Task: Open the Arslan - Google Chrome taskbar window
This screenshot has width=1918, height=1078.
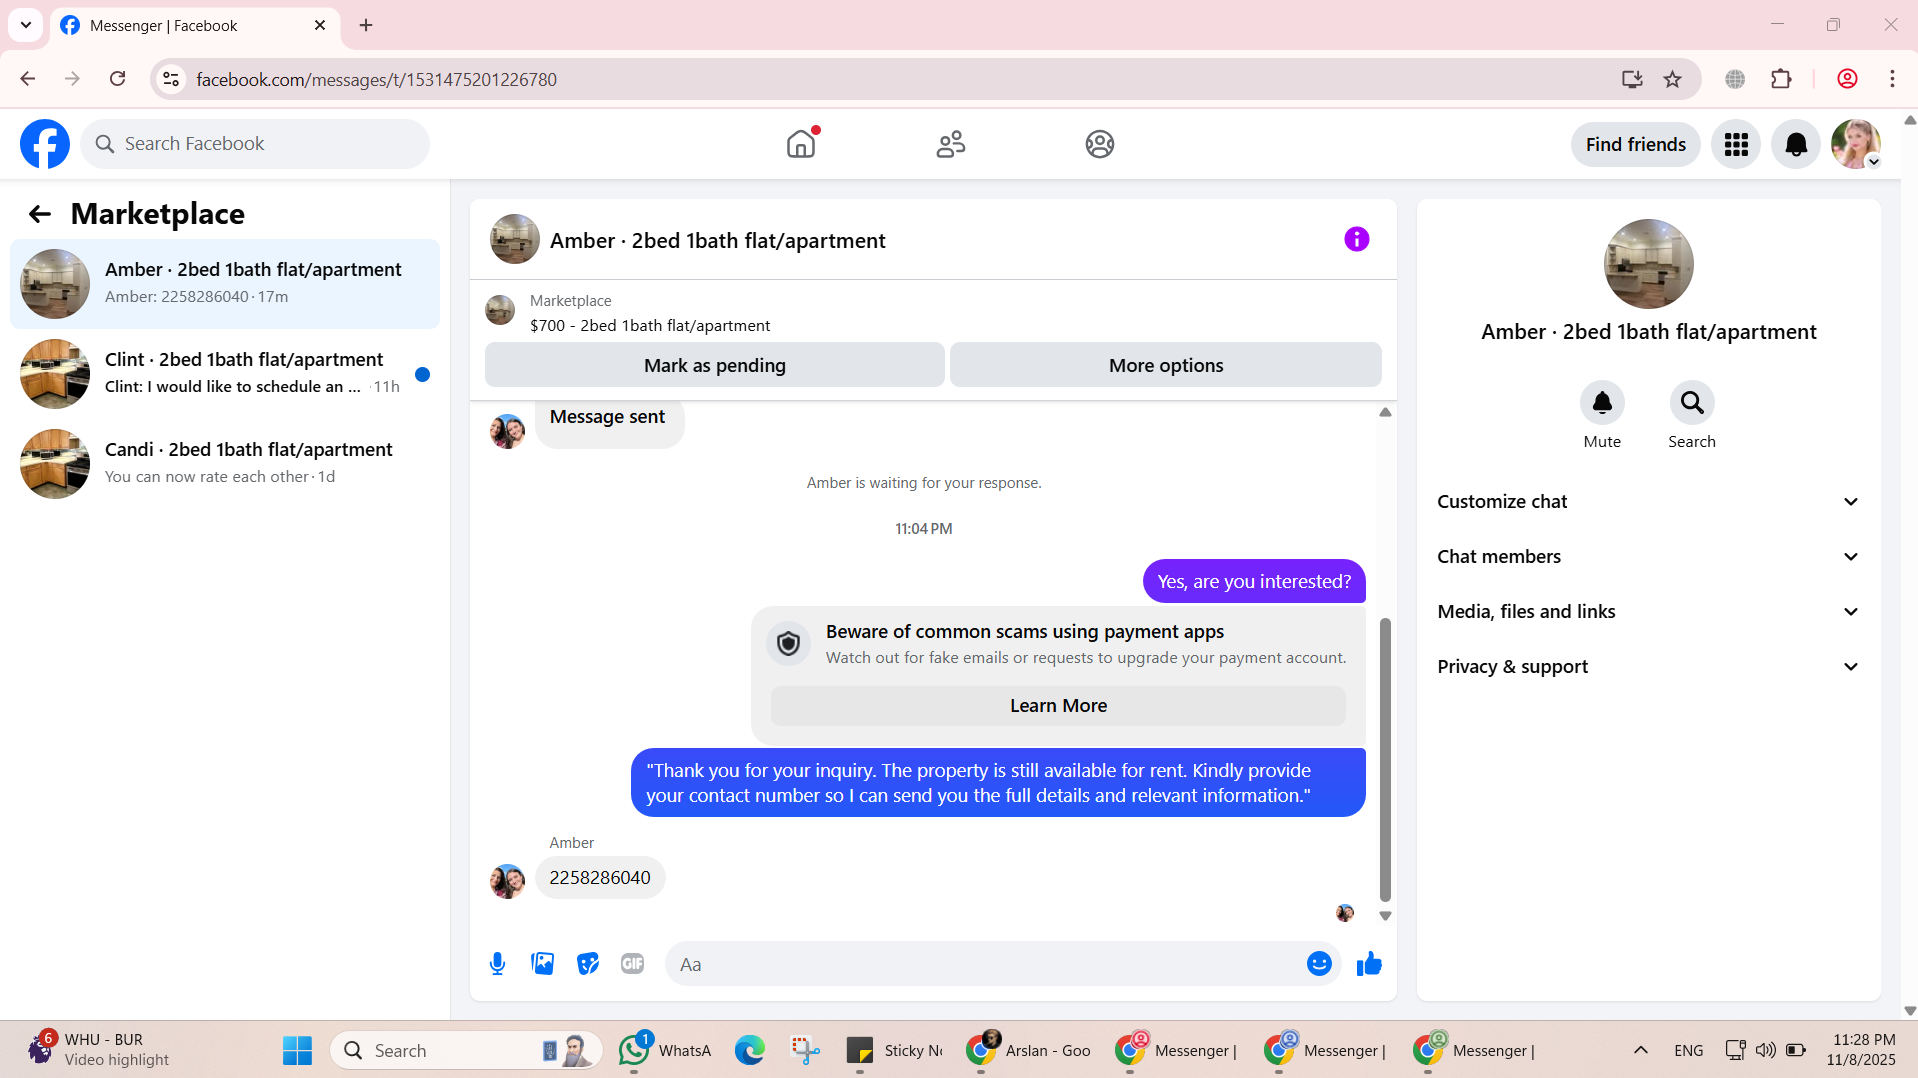Action: [x=1029, y=1051]
